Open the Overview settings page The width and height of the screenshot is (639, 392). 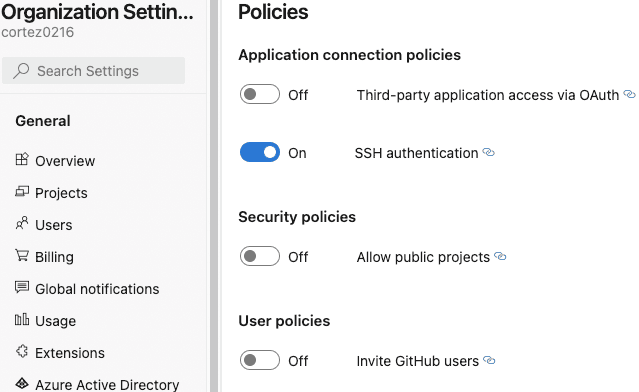[65, 161]
